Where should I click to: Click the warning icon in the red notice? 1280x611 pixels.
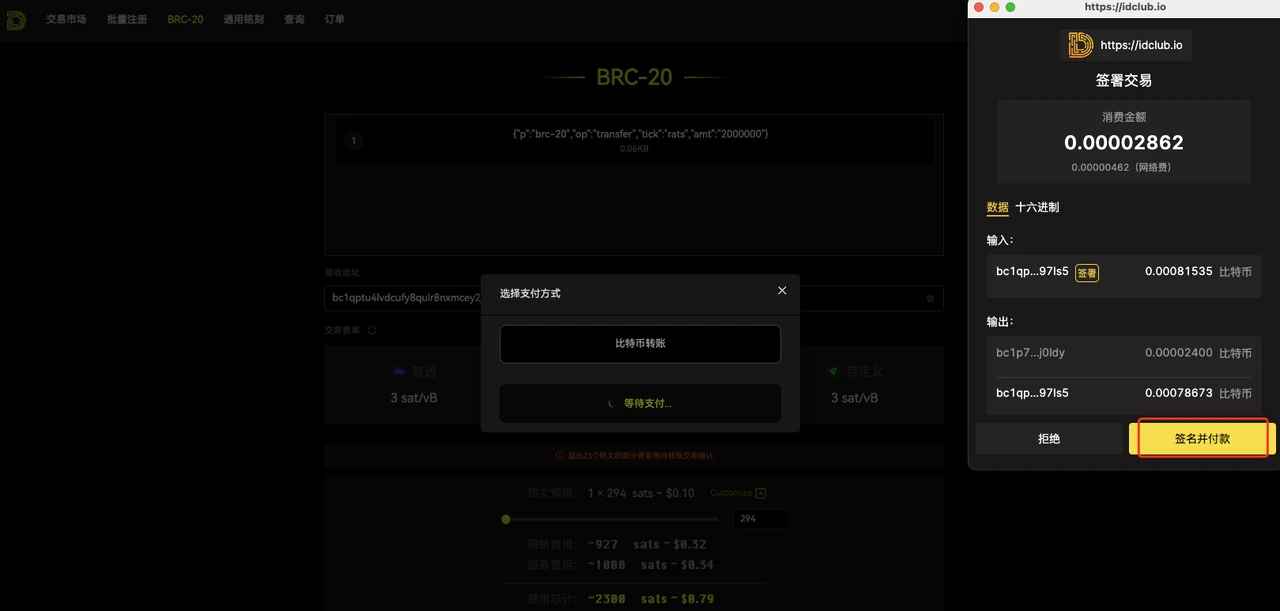point(560,455)
